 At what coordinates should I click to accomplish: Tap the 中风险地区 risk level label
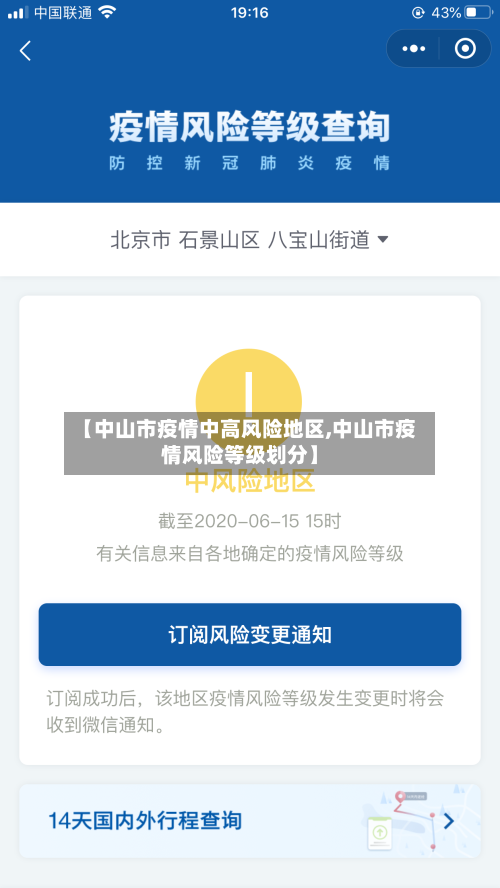click(x=250, y=481)
